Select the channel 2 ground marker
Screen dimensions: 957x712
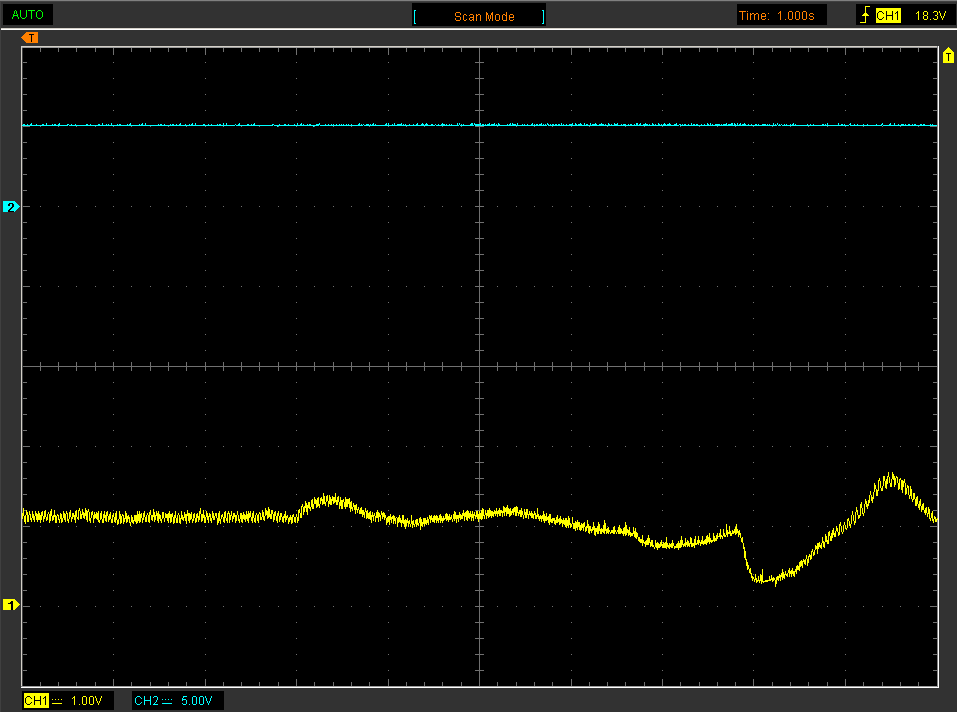pos(11,207)
